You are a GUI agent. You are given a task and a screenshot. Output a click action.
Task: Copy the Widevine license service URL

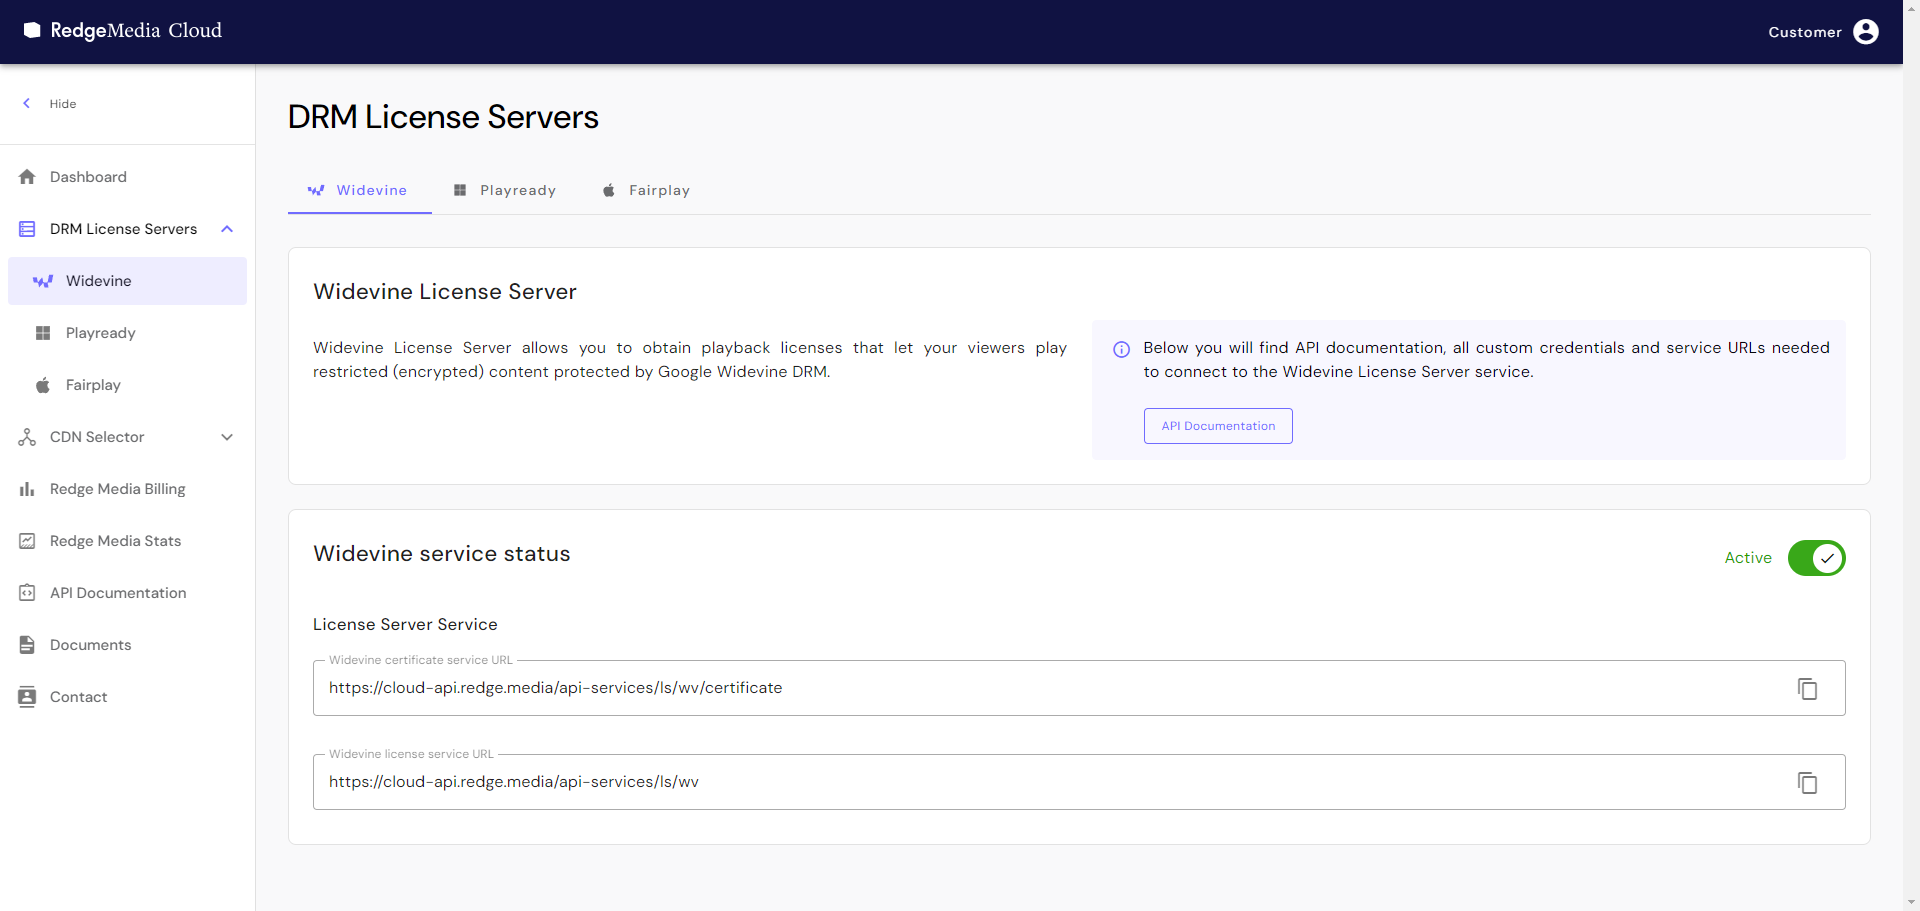pyautogui.click(x=1806, y=782)
